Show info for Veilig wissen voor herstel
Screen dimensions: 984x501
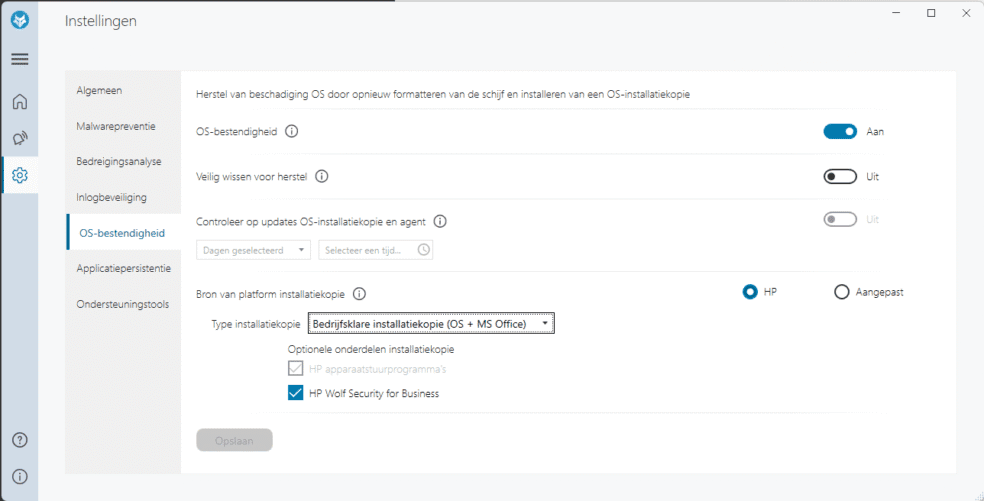pos(321,176)
